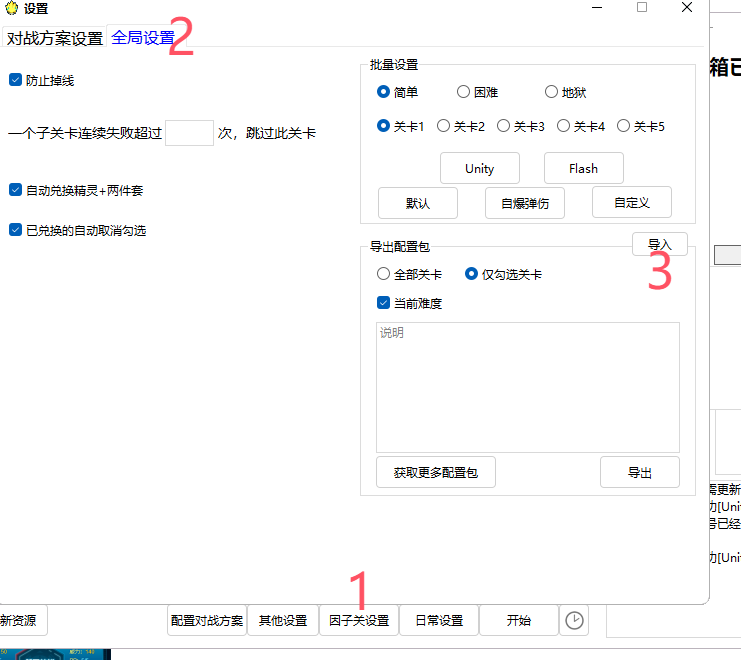Apply the 默认 batch setting

point(418,203)
